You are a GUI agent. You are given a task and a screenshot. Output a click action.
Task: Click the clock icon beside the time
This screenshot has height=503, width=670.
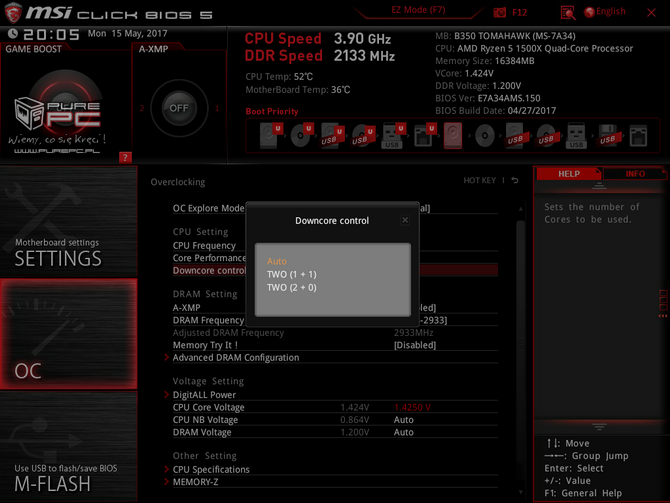[12, 33]
